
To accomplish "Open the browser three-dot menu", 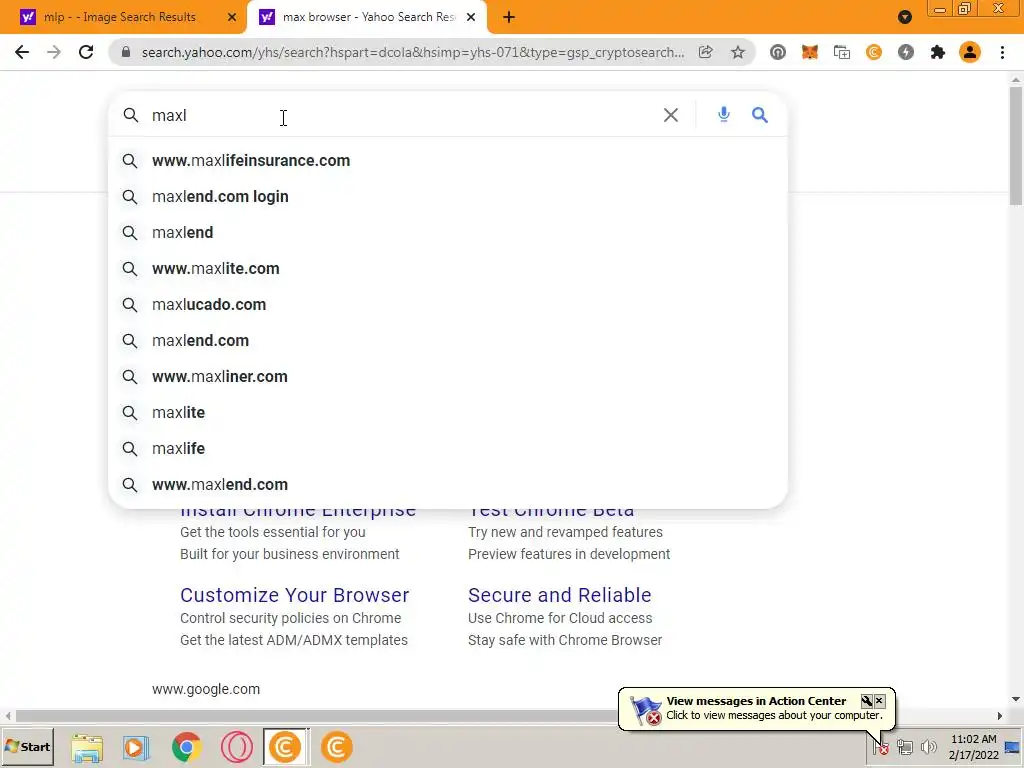I will click(x=1002, y=52).
